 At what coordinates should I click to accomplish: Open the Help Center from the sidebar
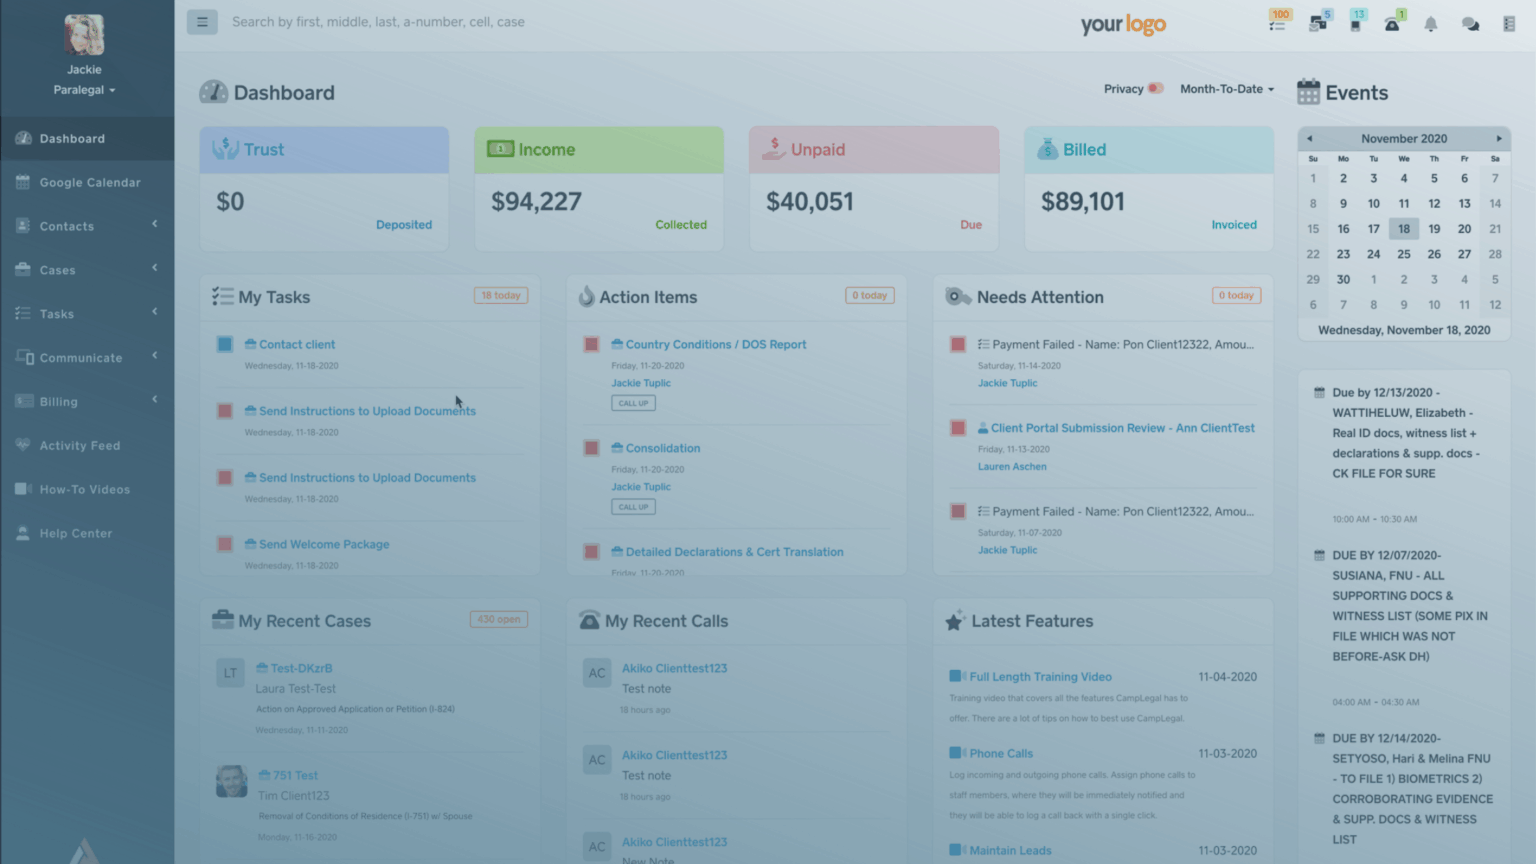[74, 533]
